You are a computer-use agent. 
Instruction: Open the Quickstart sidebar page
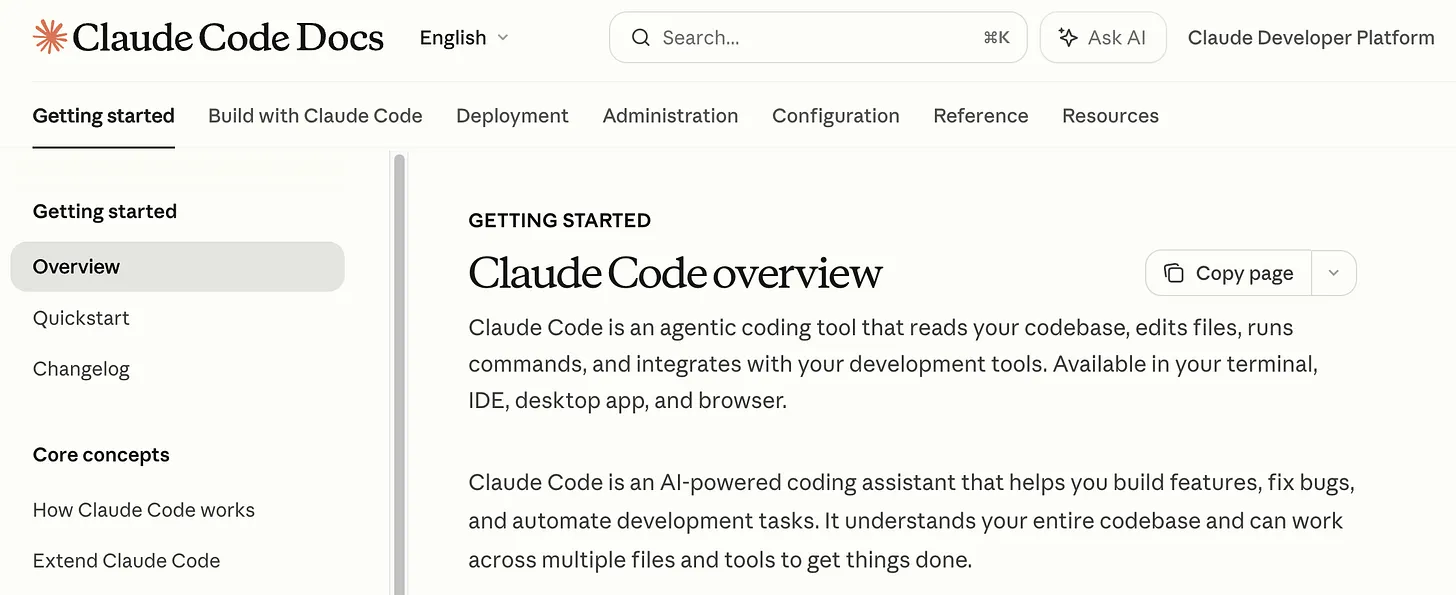[81, 318]
